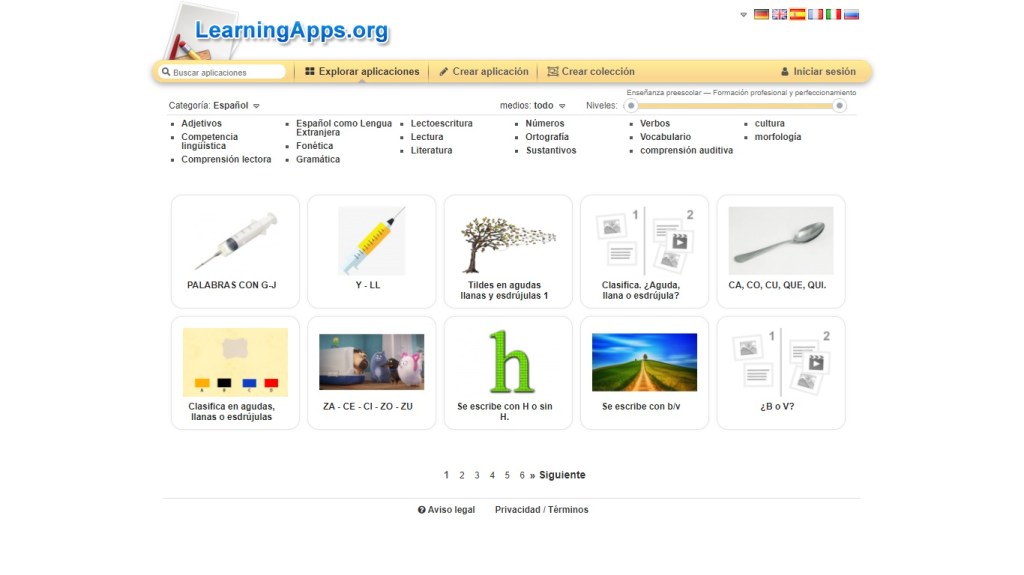
Task: Click the German flag language icon
Action: tap(761, 15)
